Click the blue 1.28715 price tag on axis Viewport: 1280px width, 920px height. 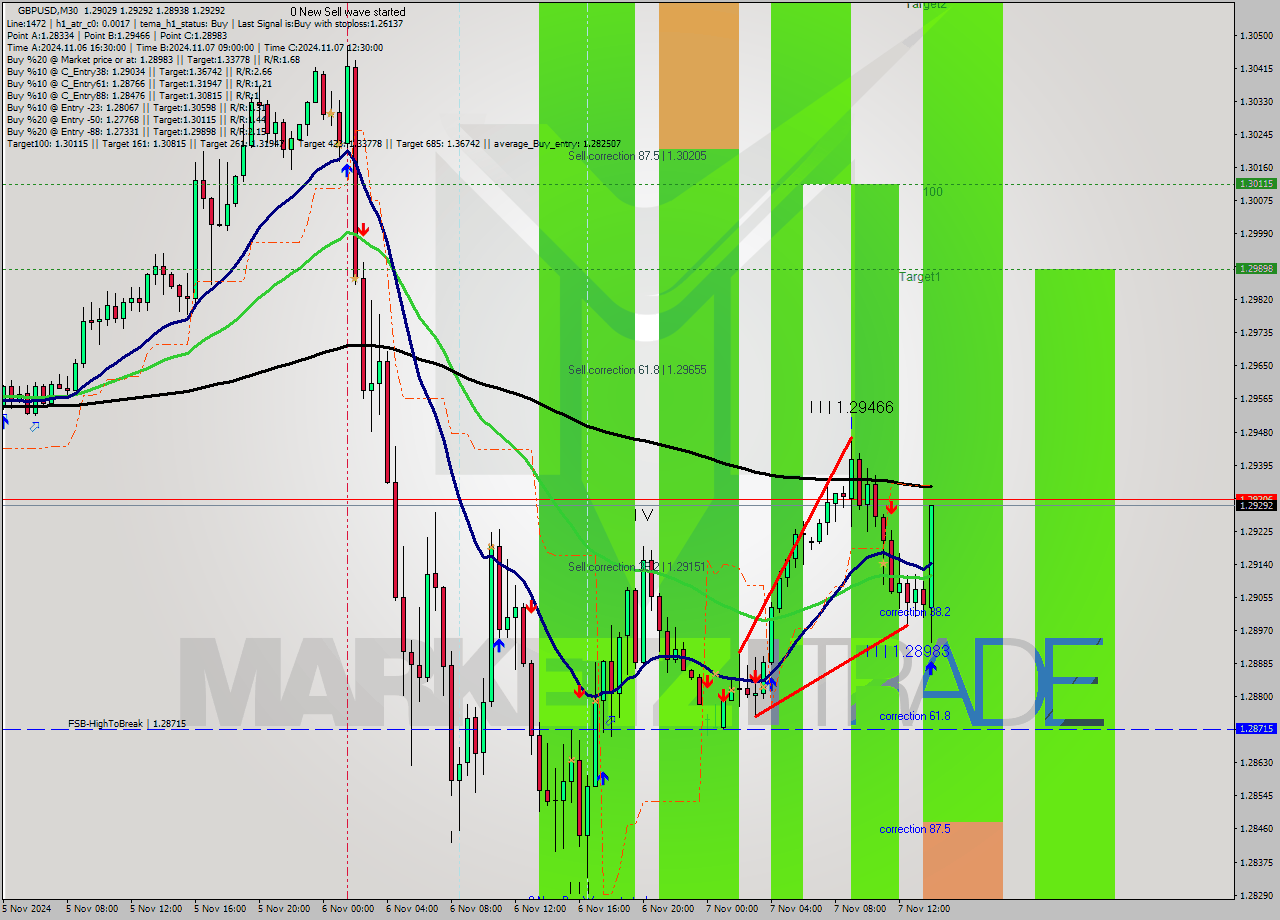tap(1256, 729)
